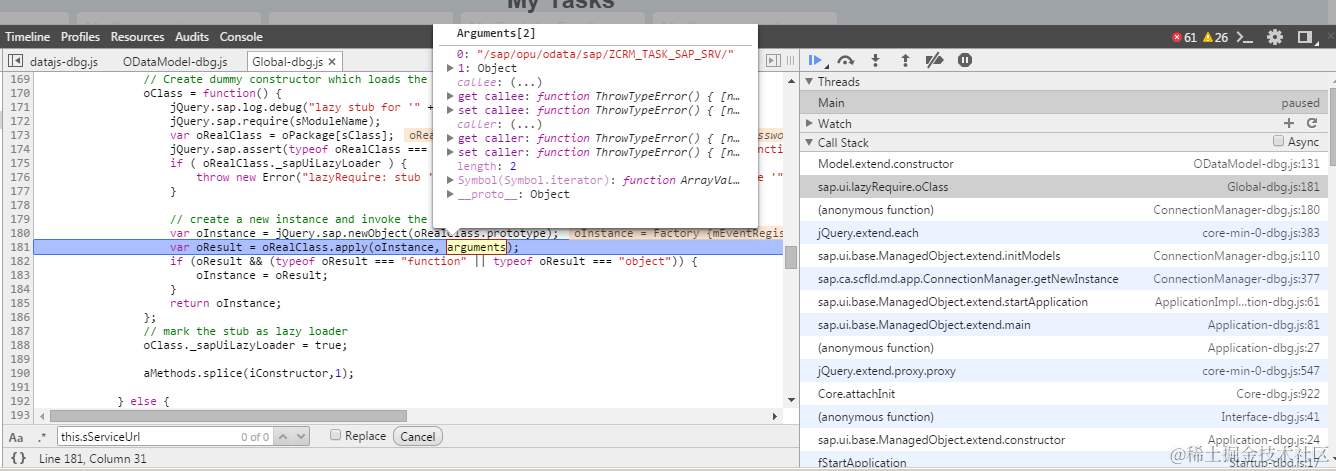1336x471 pixels.
Task: Enable the Async call stack checkbox
Action: pyautogui.click(x=1278, y=142)
